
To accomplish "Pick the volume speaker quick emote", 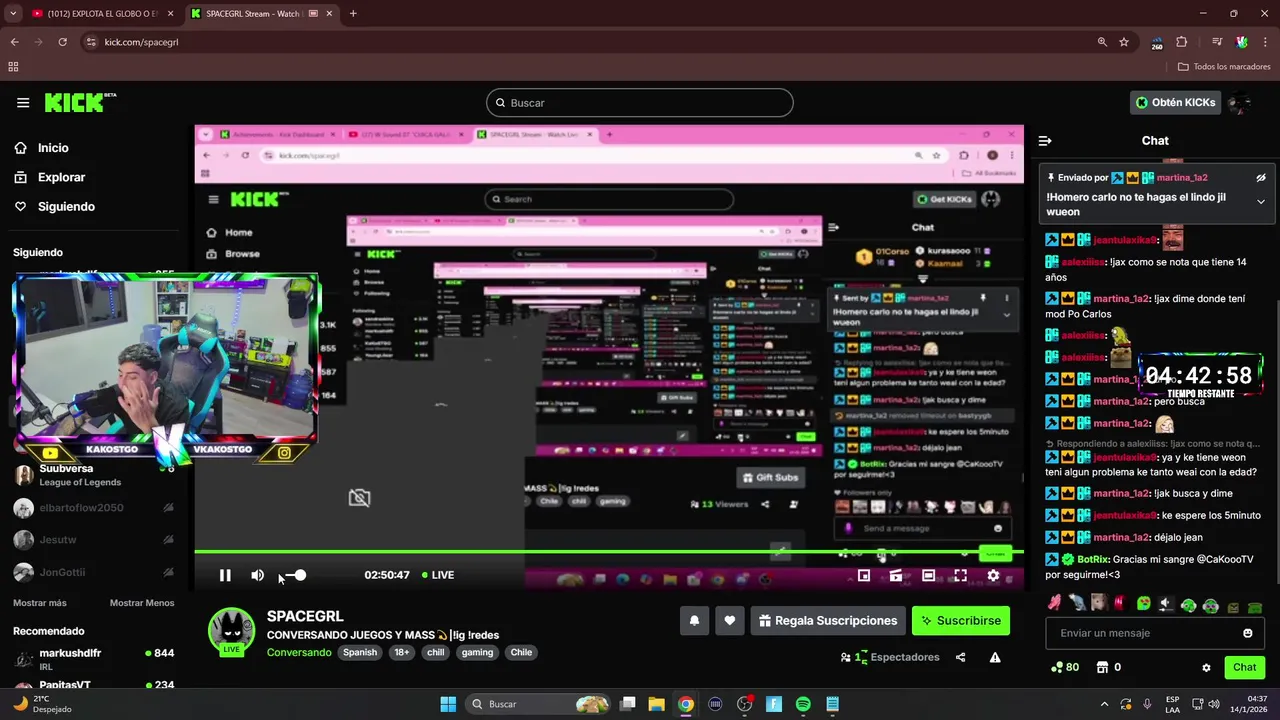I will tap(1165, 604).
